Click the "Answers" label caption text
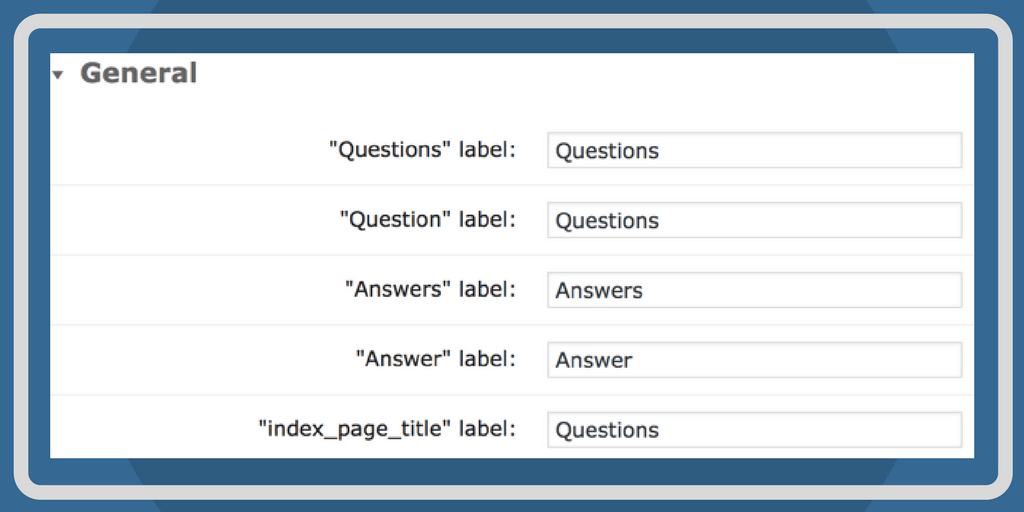 [x=430, y=290]
